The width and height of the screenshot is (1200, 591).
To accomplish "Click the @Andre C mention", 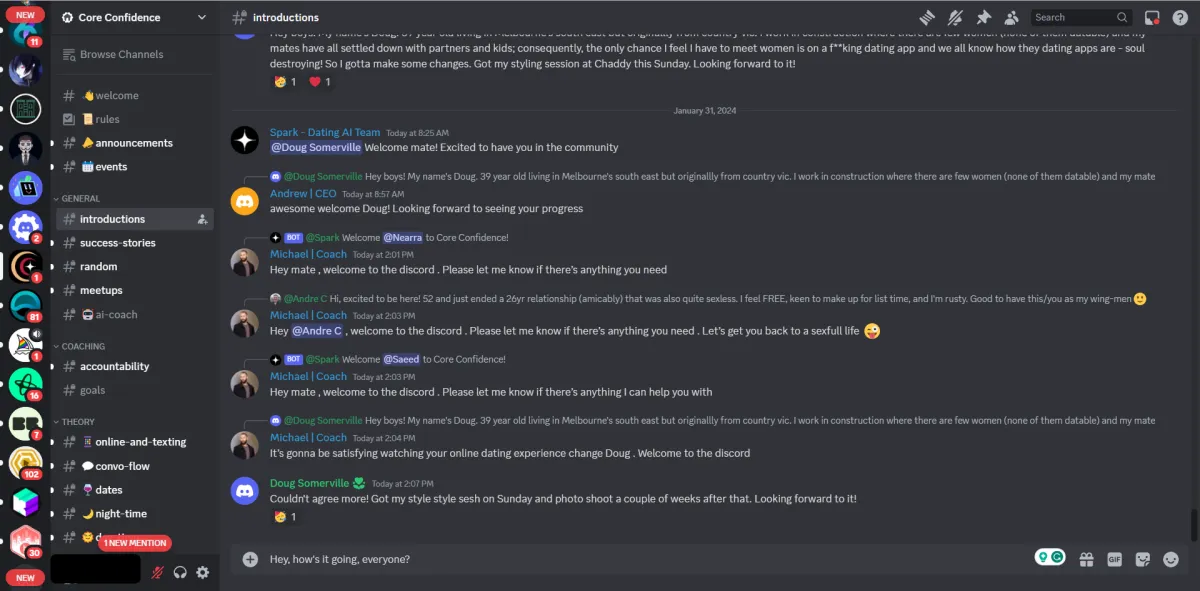I will pos(317,330).
